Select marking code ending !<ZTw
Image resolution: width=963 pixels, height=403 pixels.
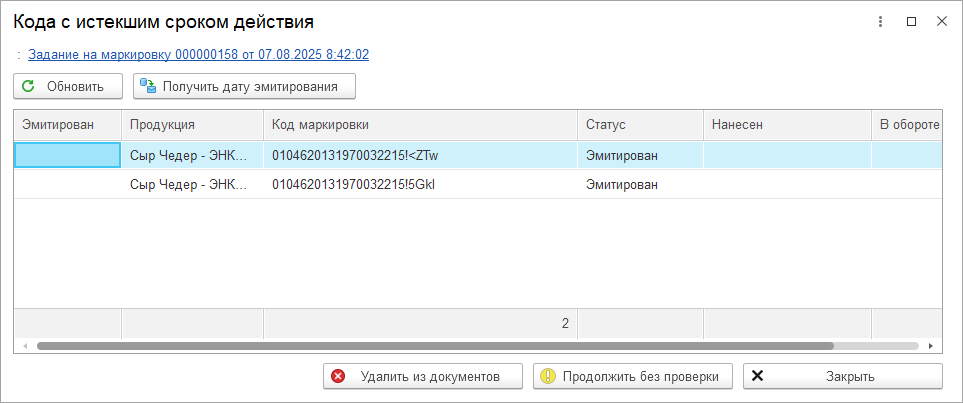click(x=355, y=155)
